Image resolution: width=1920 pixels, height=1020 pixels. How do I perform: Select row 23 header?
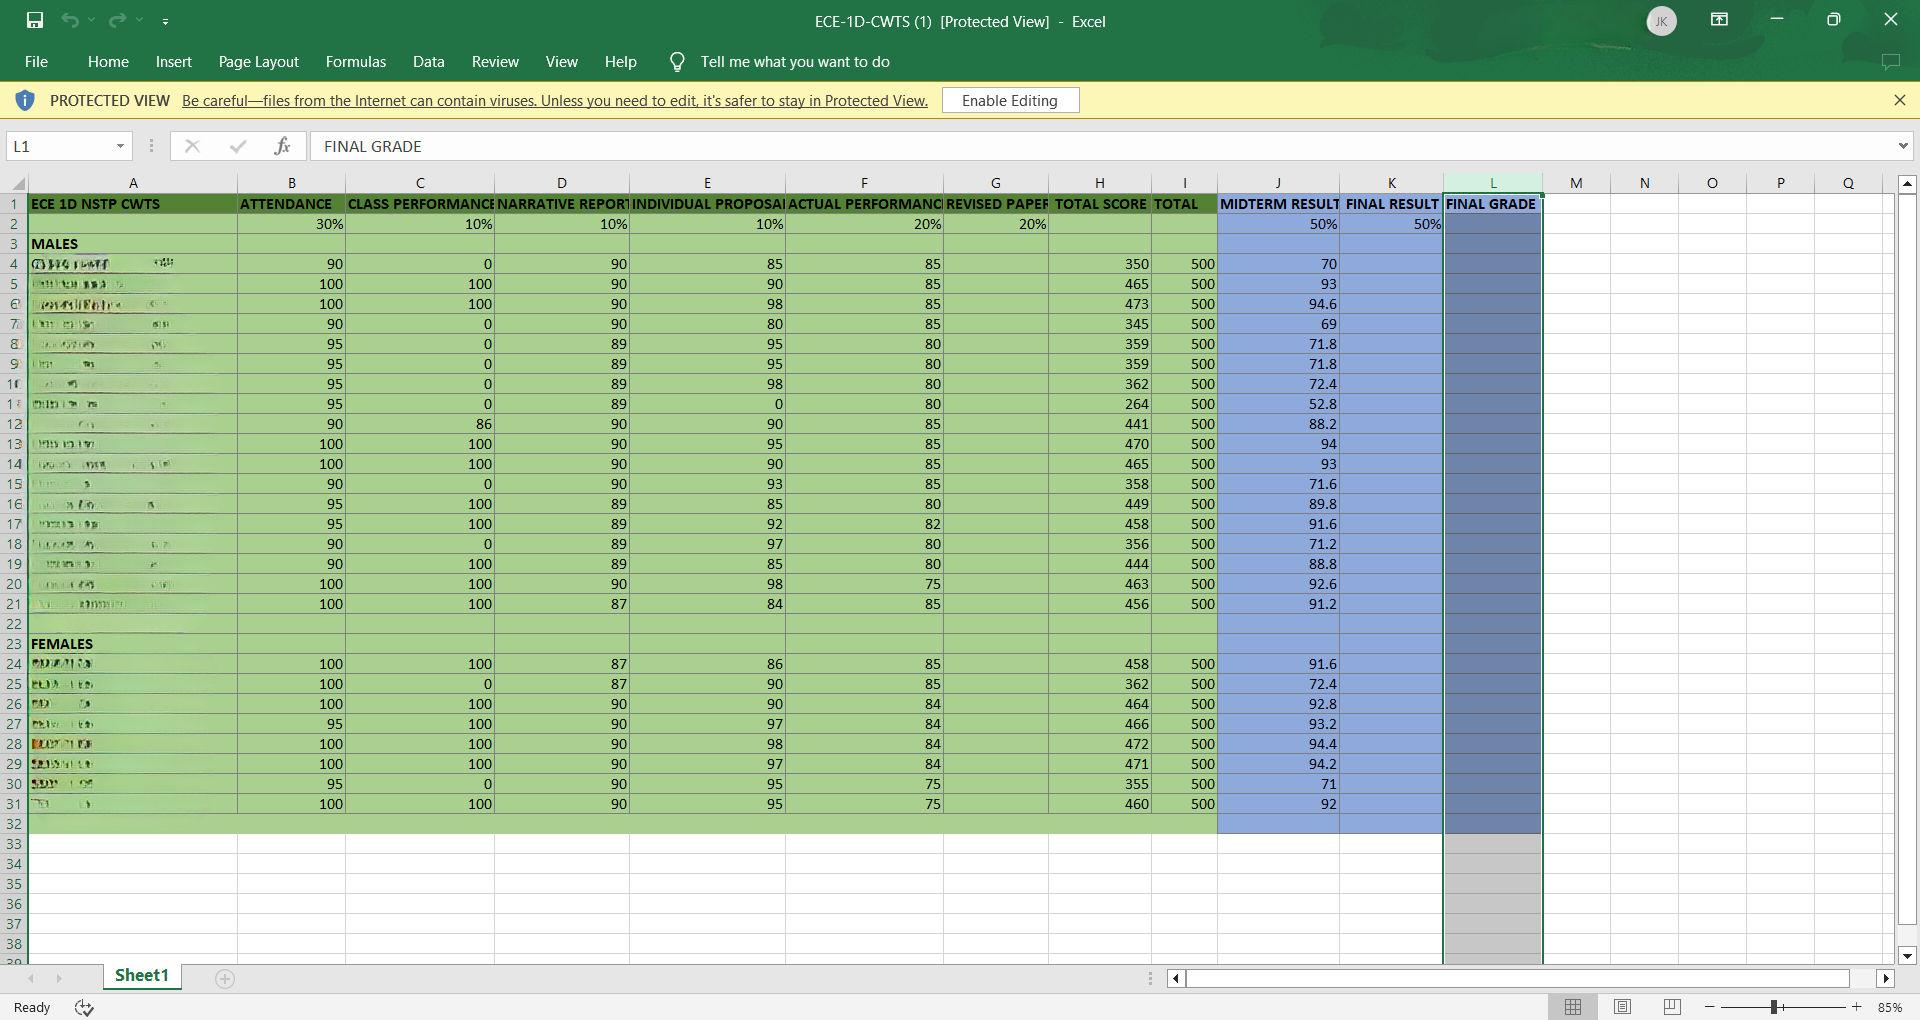[x=14, y=644]
